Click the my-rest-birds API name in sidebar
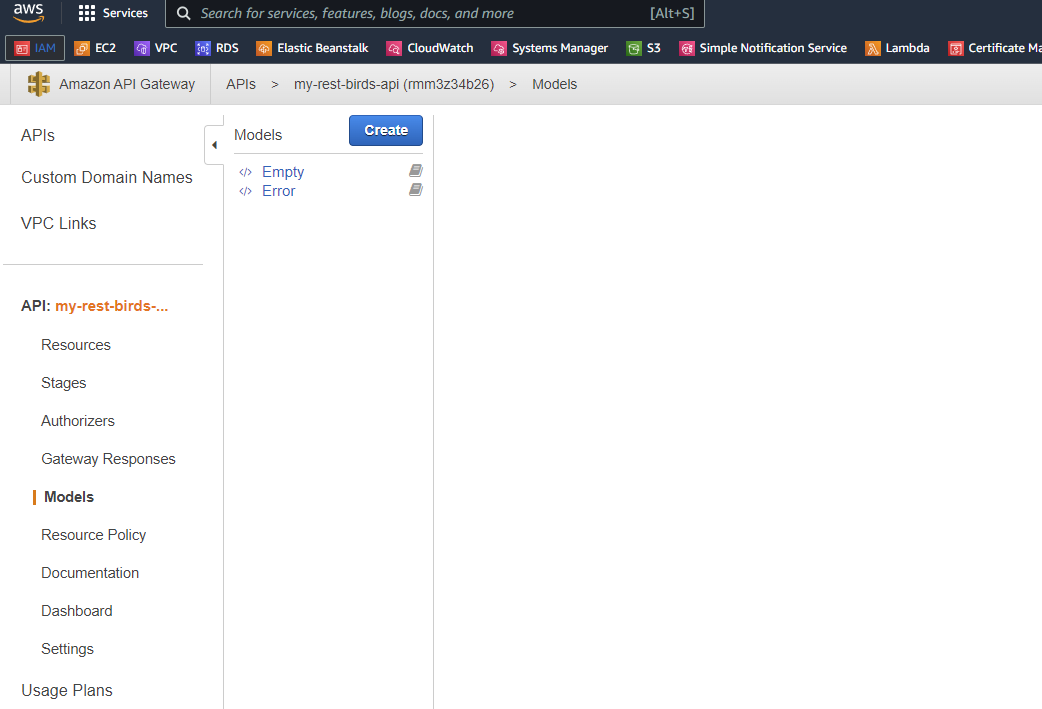Screen dimensions: 1042x709 point(112,306)
